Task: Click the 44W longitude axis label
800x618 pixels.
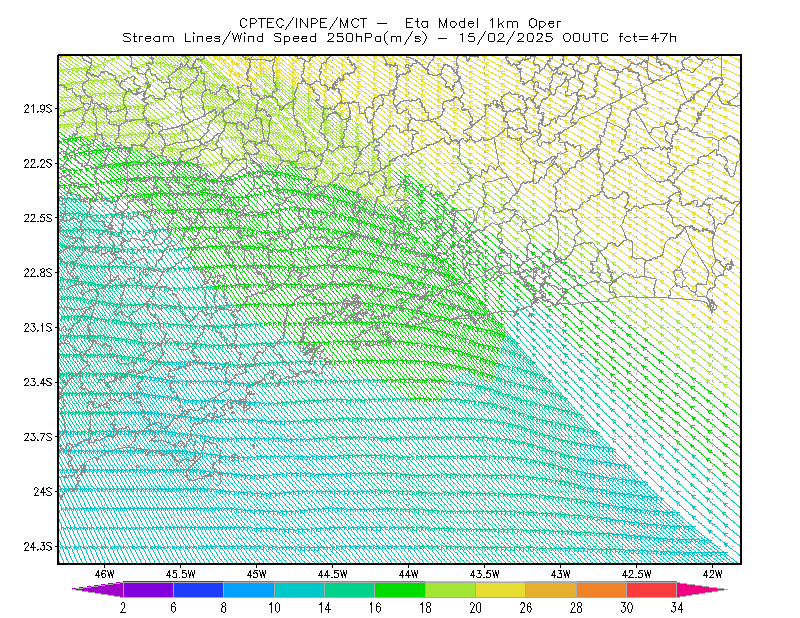Action: (x=408, y=574)
